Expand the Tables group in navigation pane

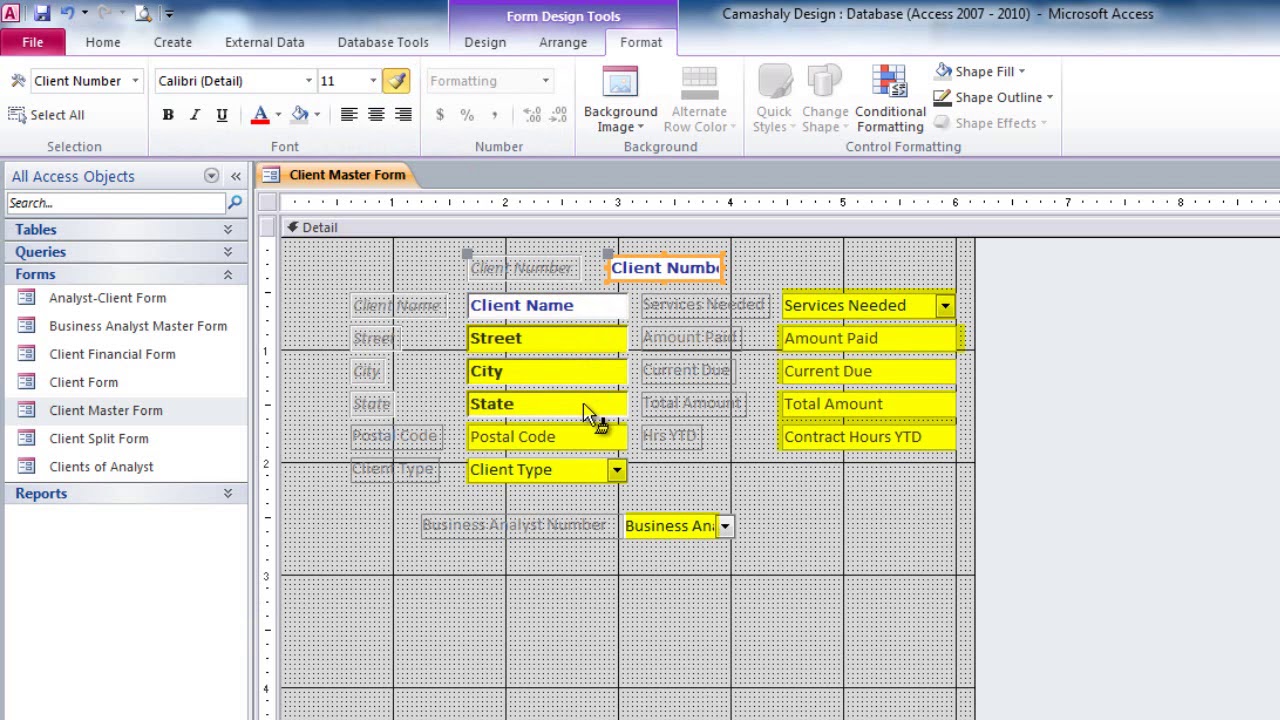228,230
